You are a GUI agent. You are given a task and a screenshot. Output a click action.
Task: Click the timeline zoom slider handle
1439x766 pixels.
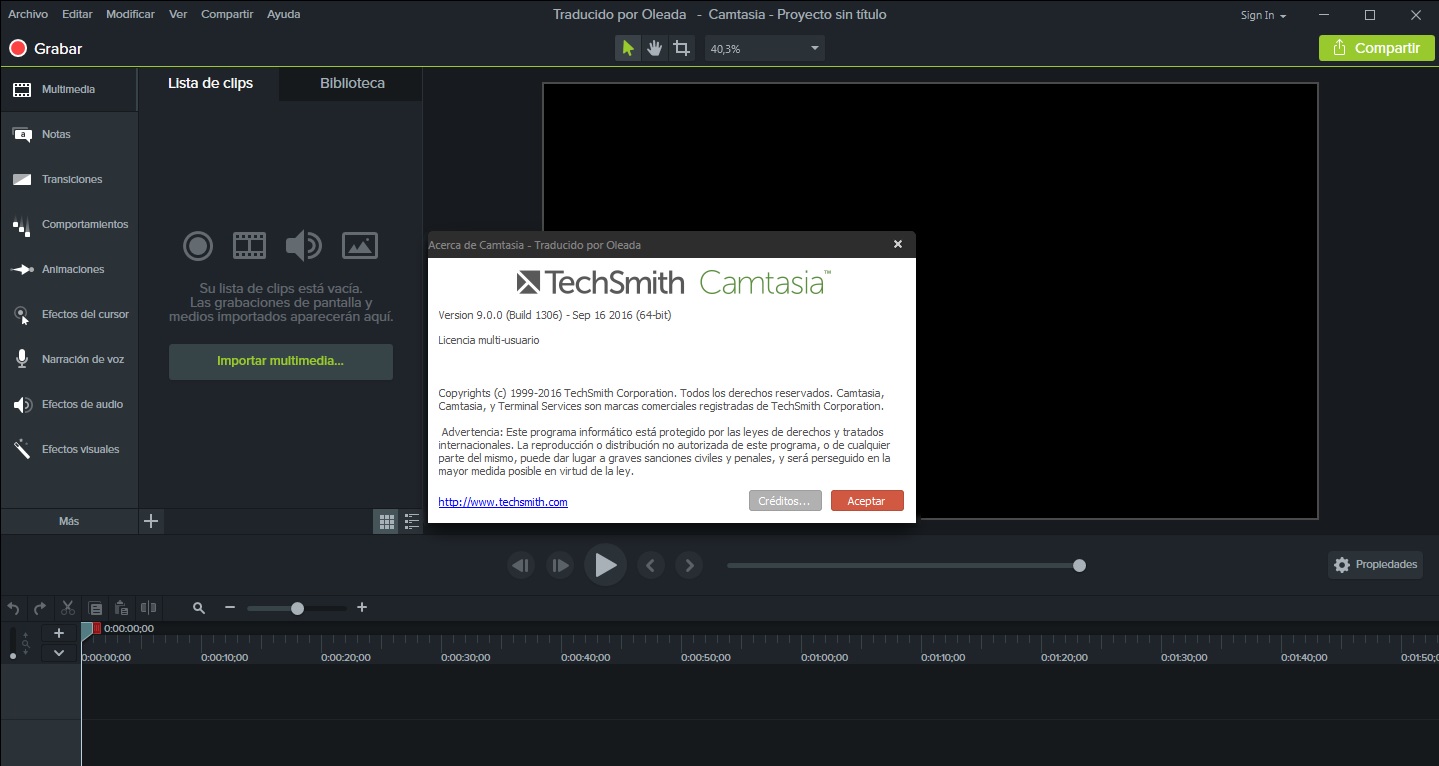pyautogui.click(x=297, y=608)
